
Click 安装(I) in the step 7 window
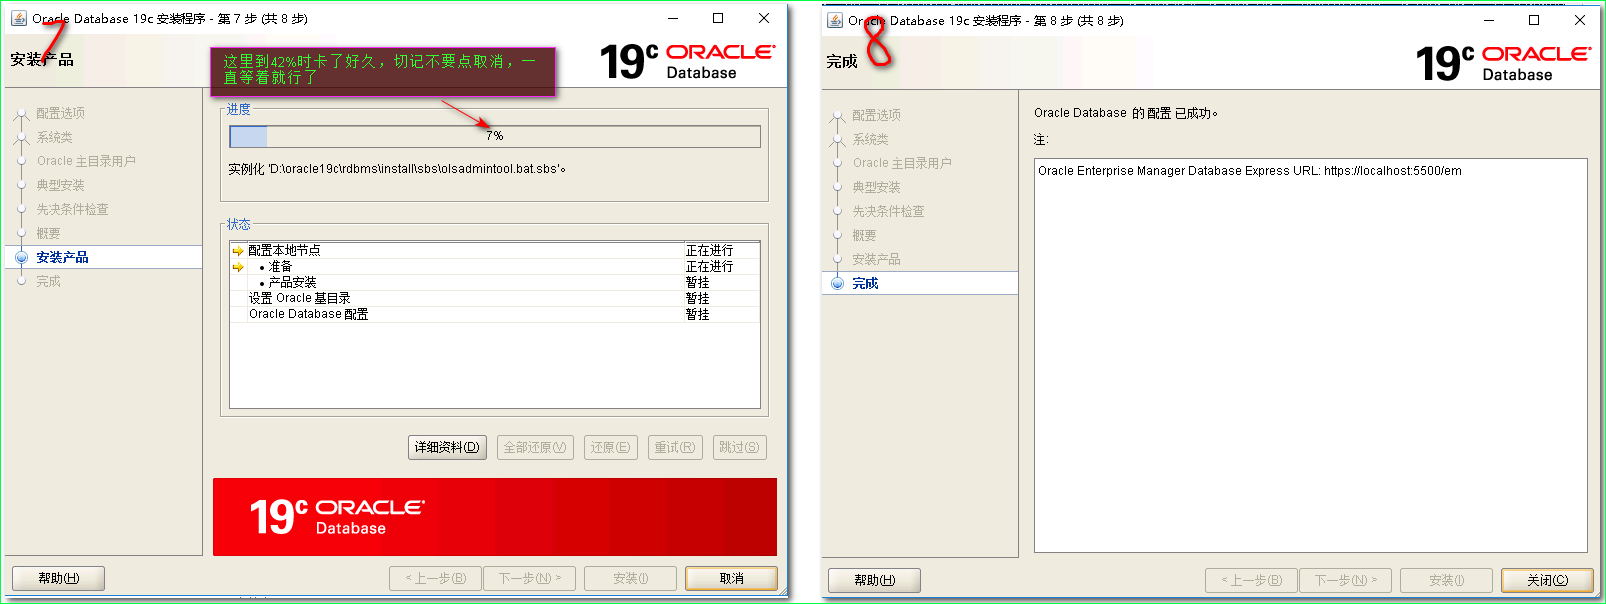pyautogui.click(x=631, y=578)
